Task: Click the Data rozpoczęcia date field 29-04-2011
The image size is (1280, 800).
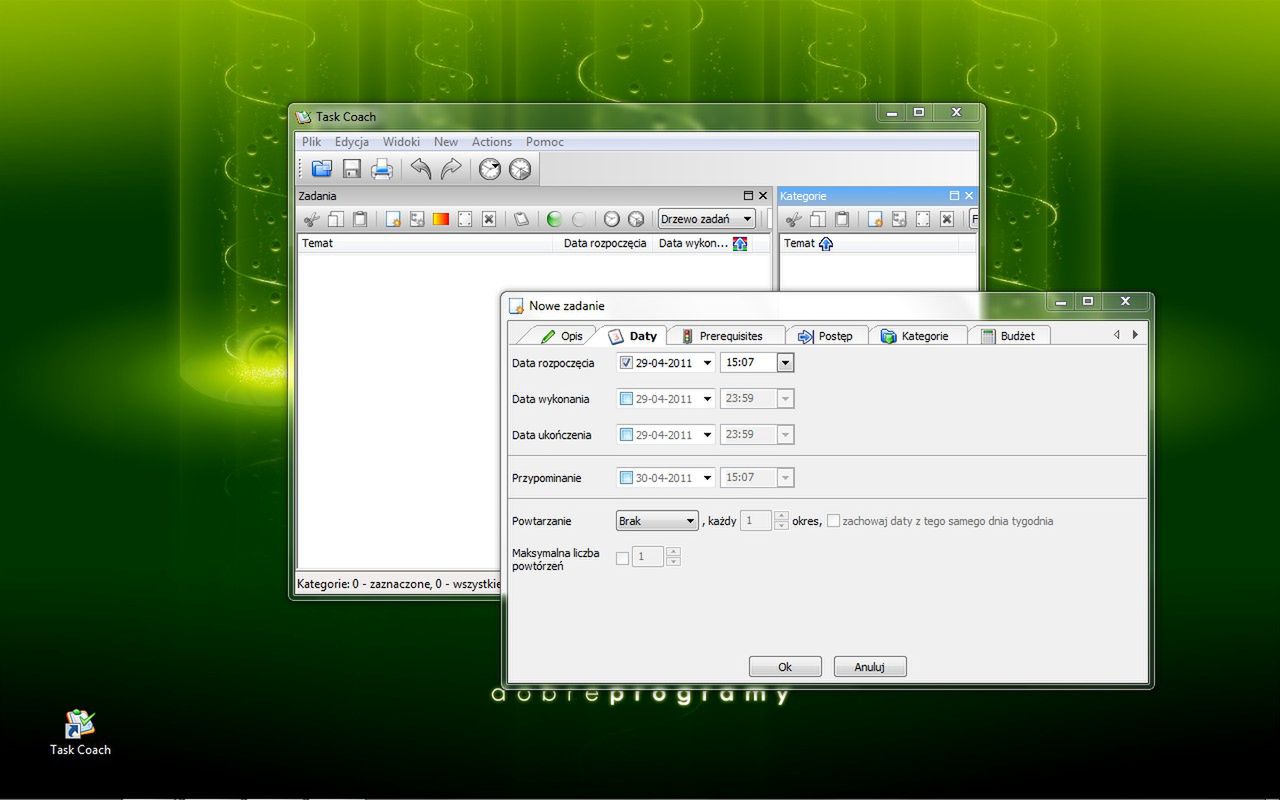Action: click(664, 363)
